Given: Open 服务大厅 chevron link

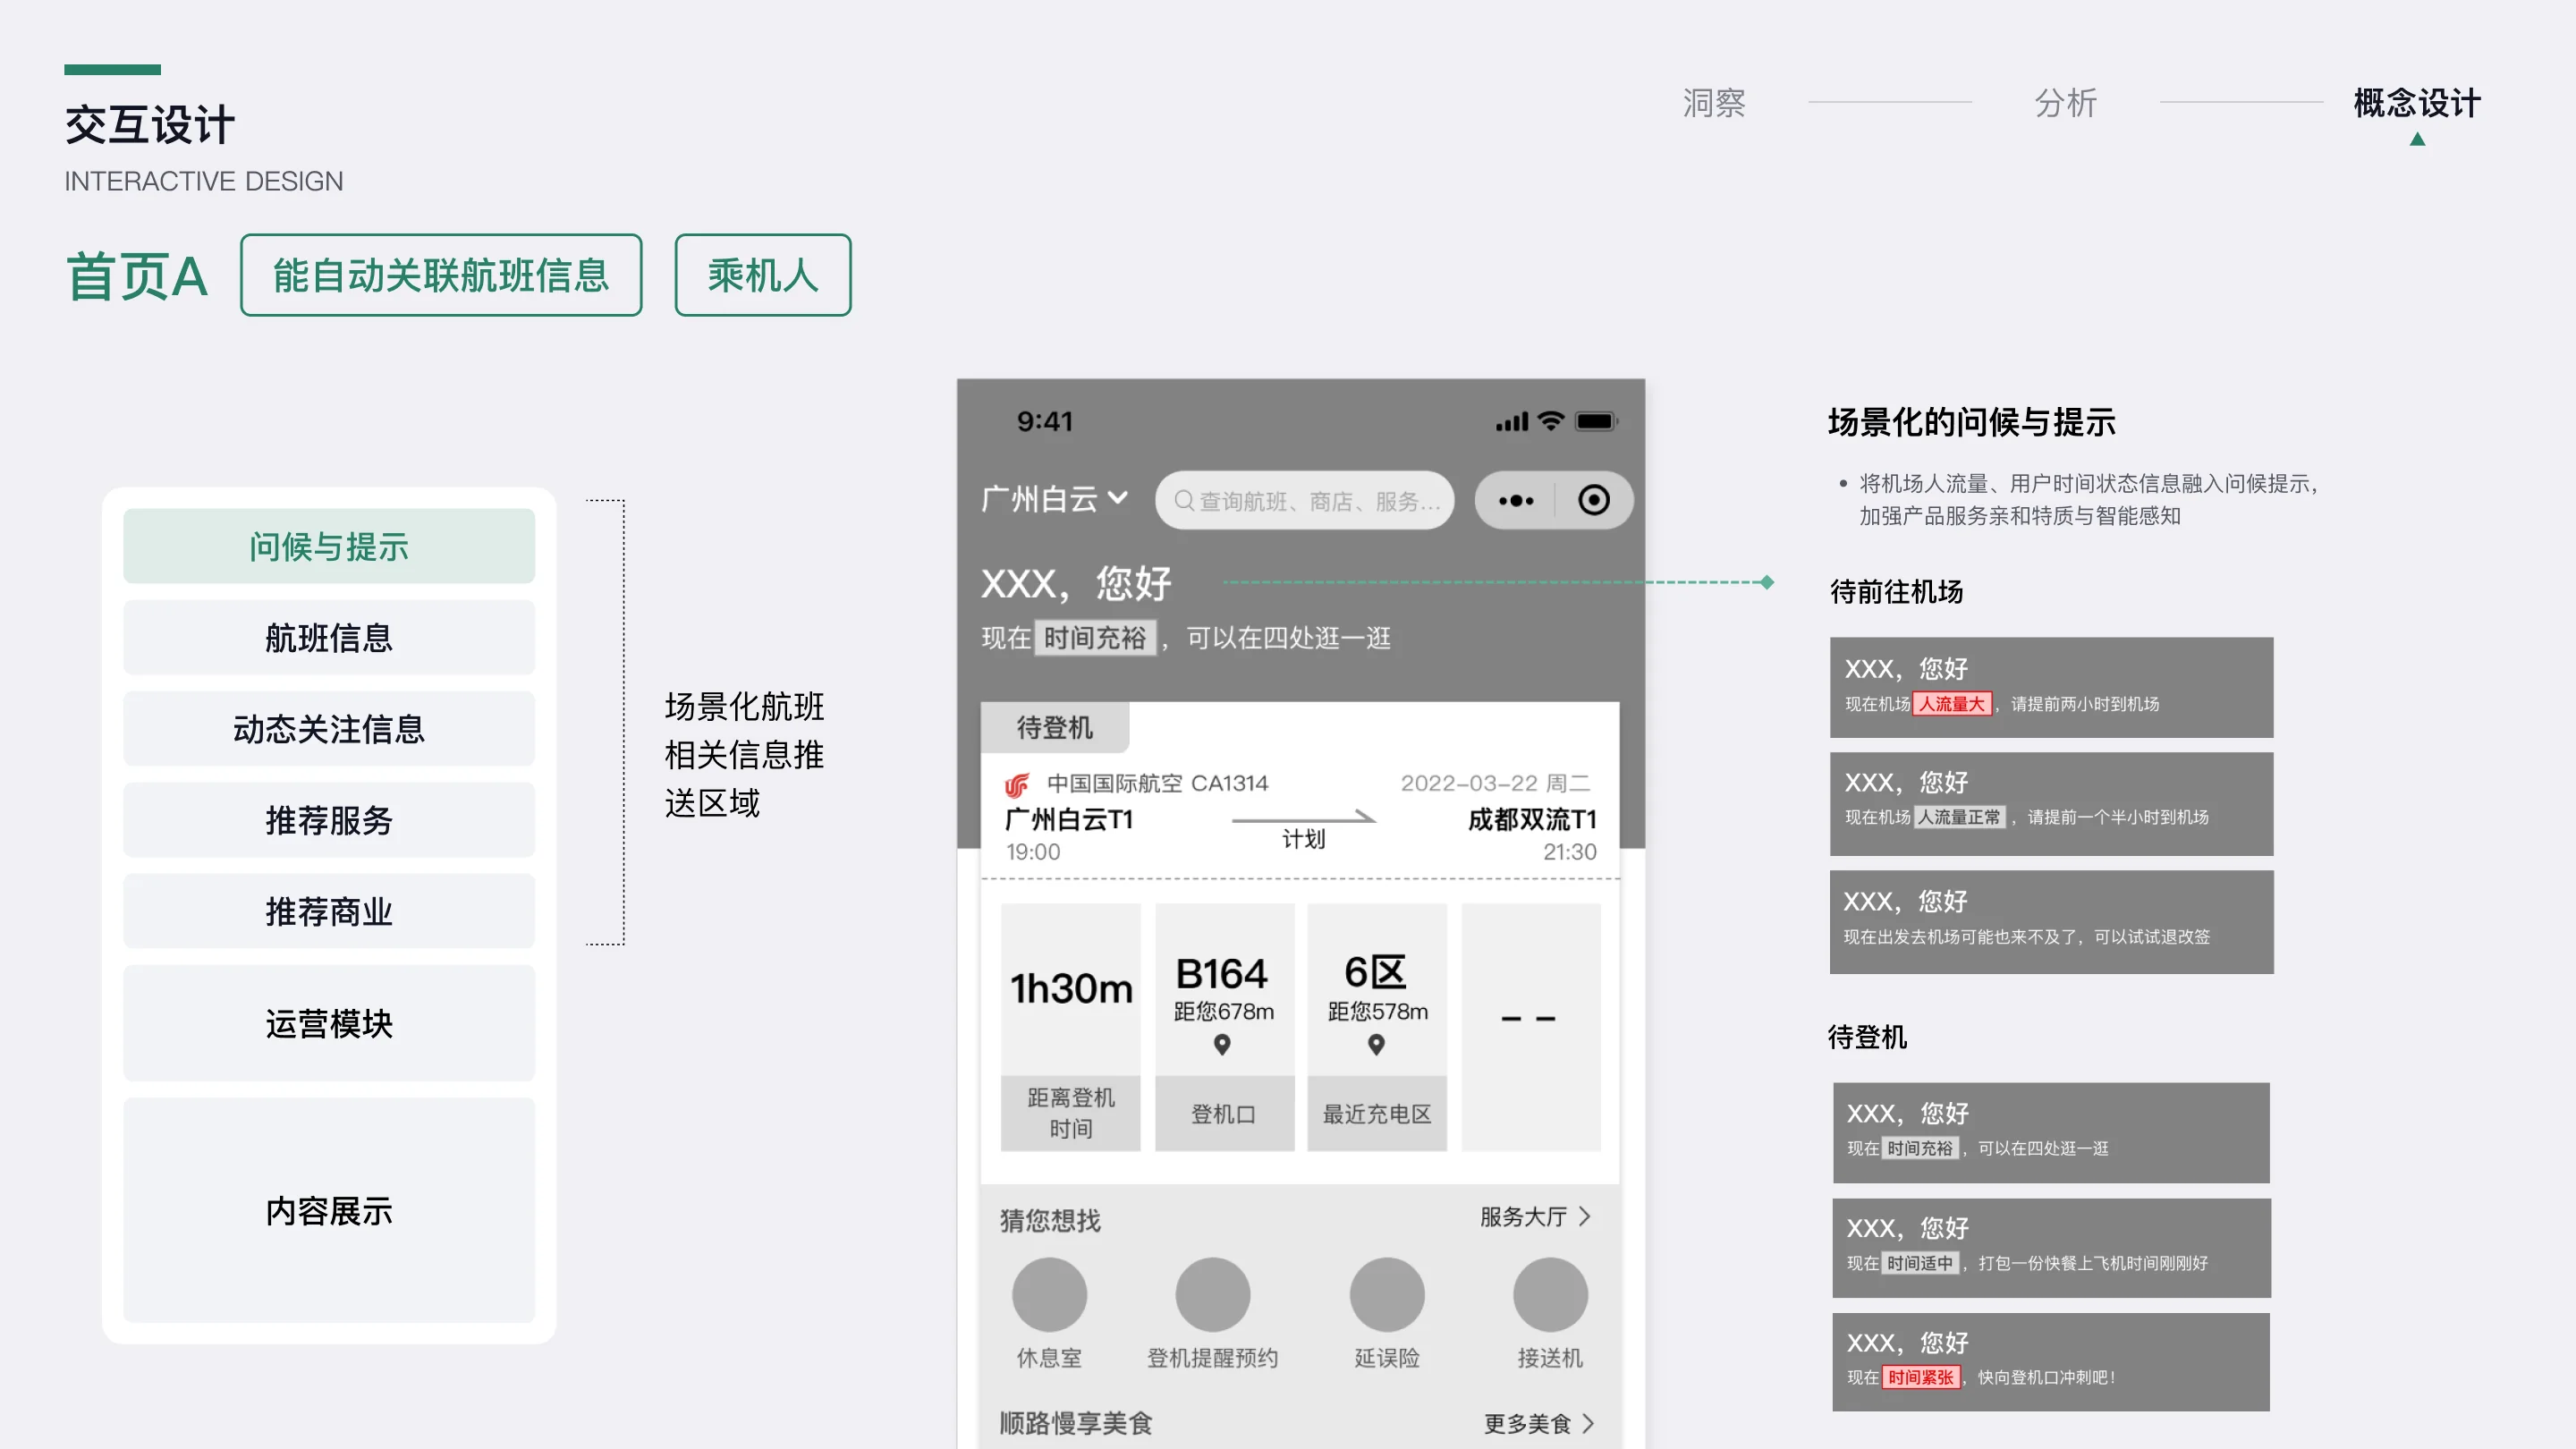Looking at the screenshot, I should [x=1535, y=1217].
